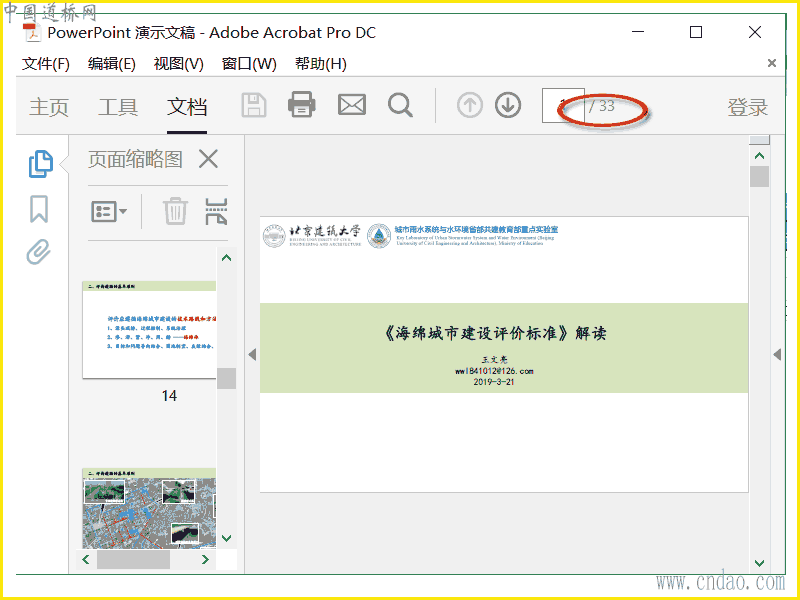
Task: Click 《海绵城市建设评价标准》解读 title text
Action: tap(494, 333)
